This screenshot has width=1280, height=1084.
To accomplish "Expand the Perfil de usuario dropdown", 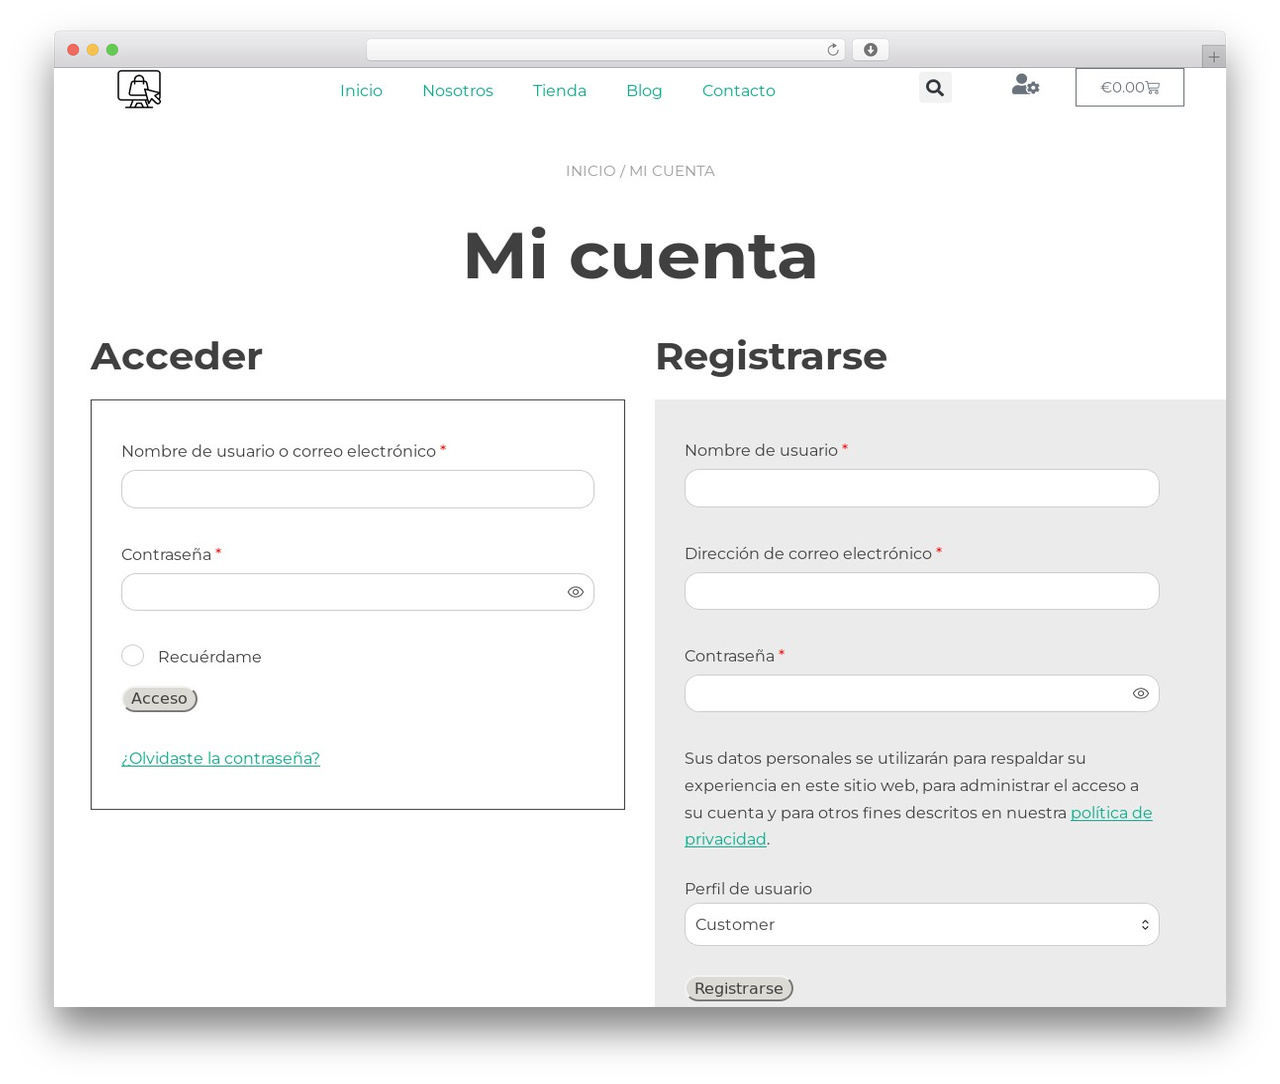I will (x=921, y=924).
